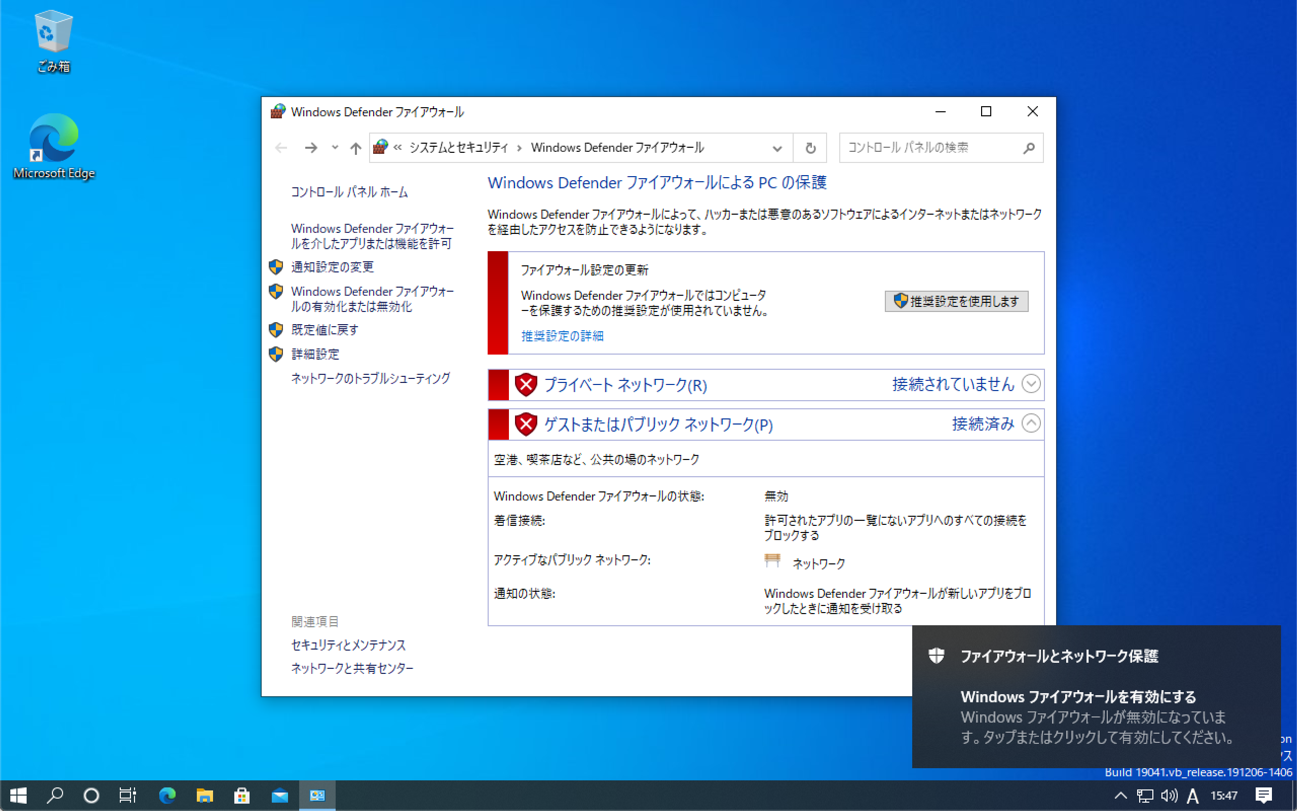Viewport: 1297px width, 811px height.
Task: Open ネットワークと共有センター link
Action: (x=352, y=669)
